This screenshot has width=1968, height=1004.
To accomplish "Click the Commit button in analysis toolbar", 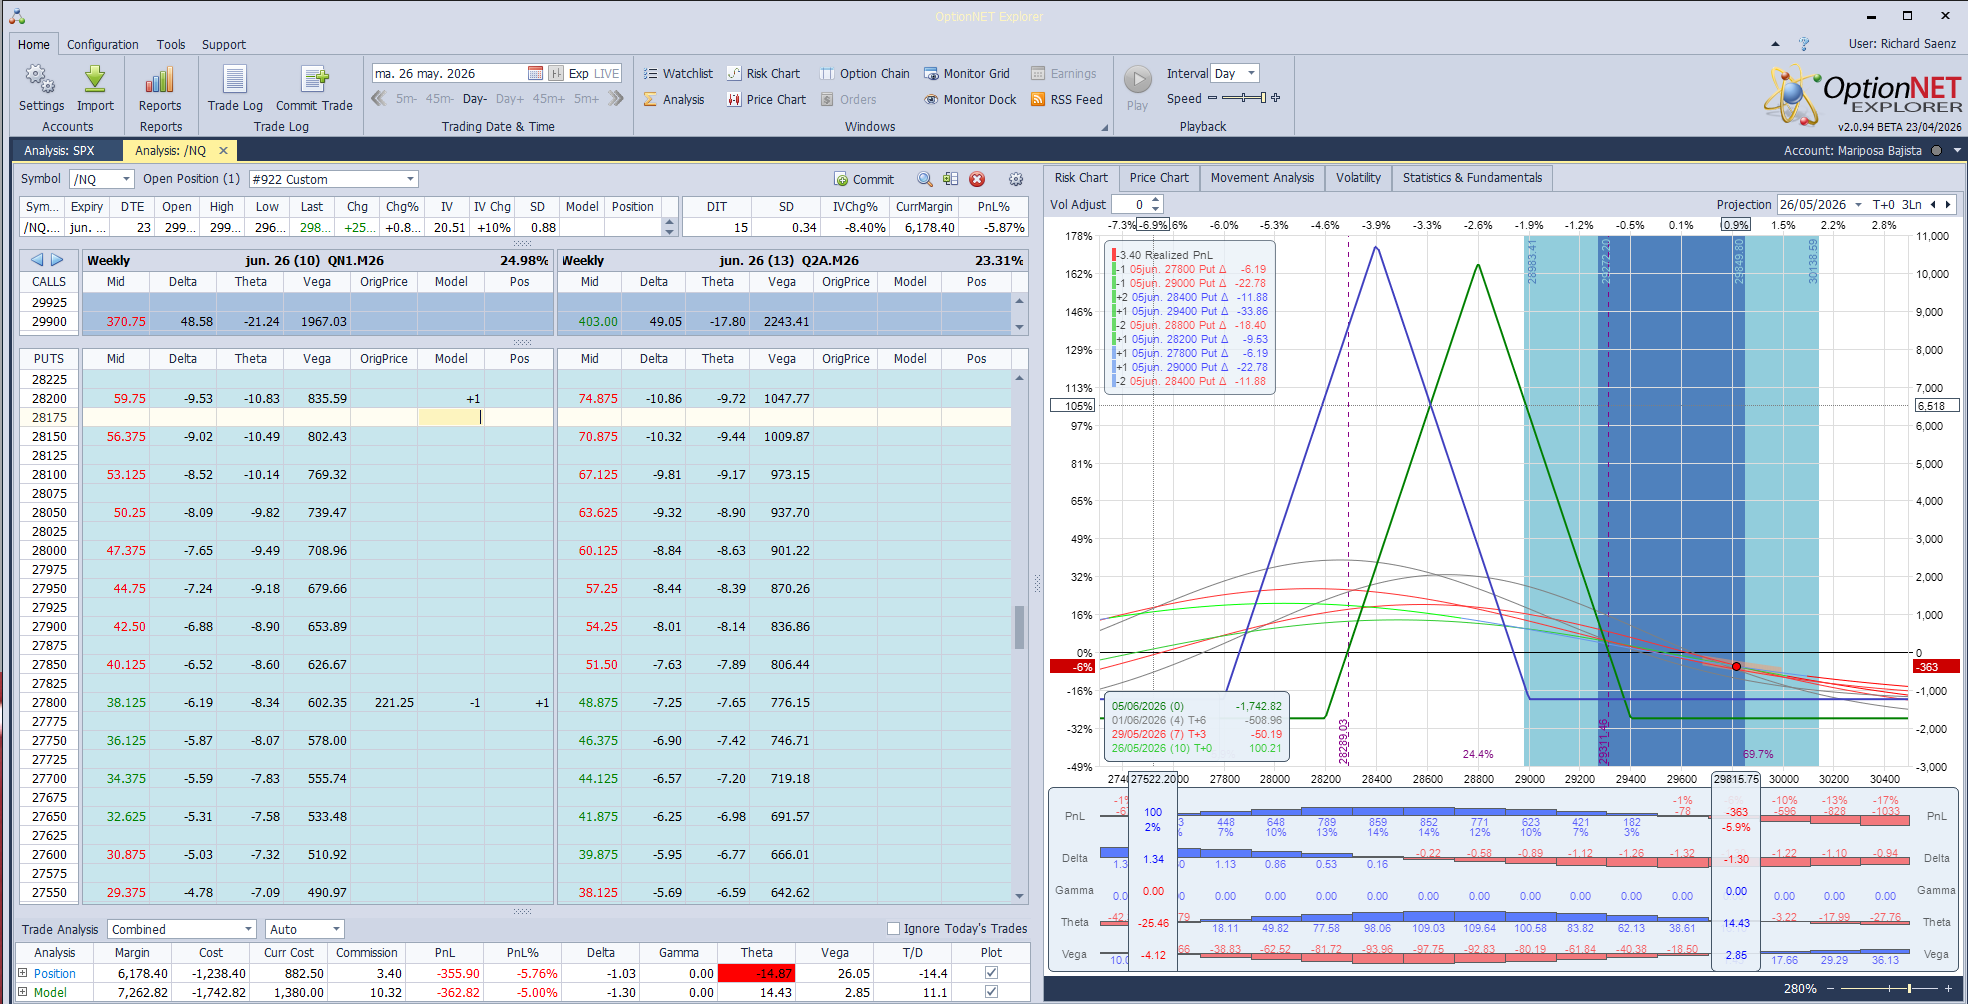I will click(864, 179).
